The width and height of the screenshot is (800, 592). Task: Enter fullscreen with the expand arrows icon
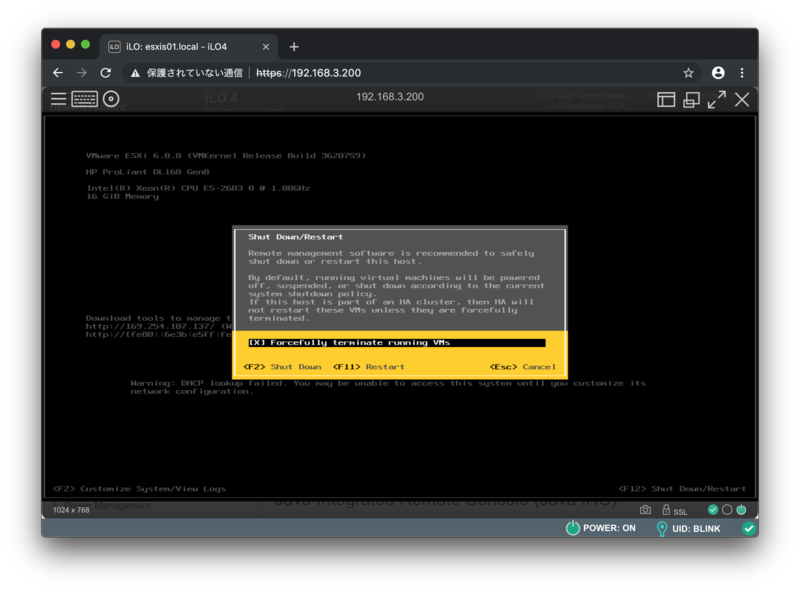tap(716, 100)
